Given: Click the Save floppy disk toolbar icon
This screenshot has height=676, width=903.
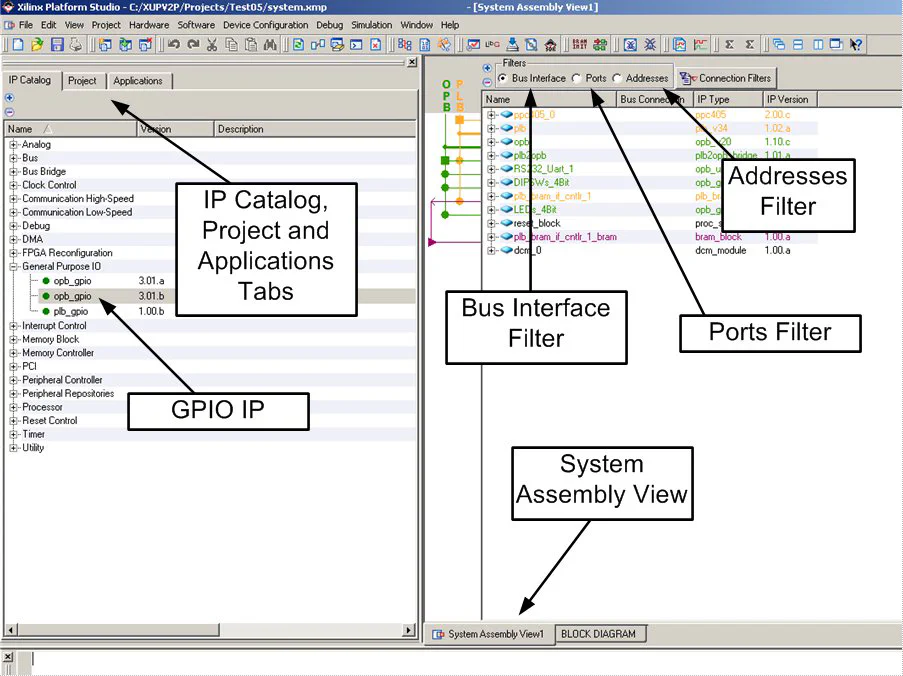Looking at the screenshot, I should click(57, 45).
